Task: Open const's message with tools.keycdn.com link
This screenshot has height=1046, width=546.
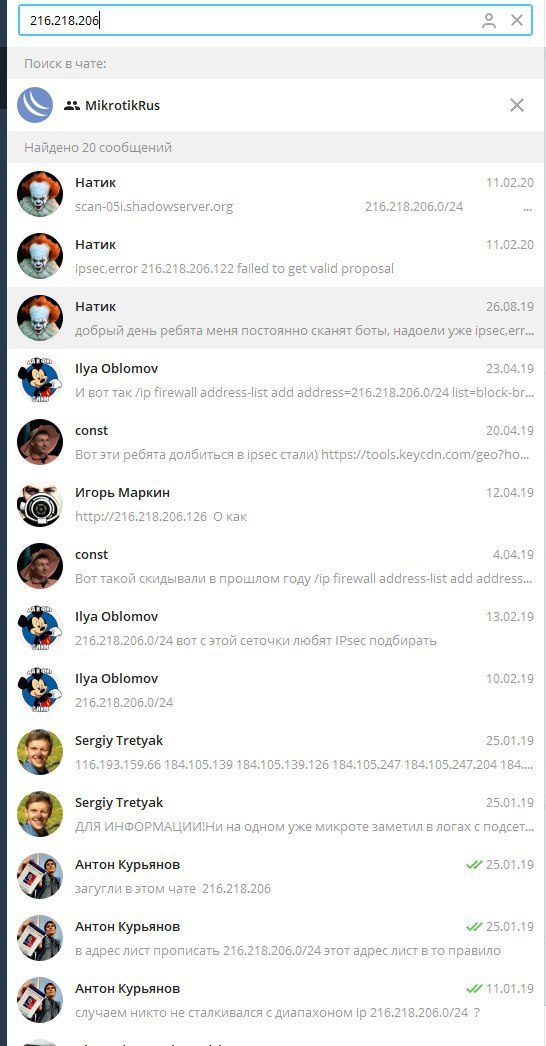Action: tap(276, 442)
